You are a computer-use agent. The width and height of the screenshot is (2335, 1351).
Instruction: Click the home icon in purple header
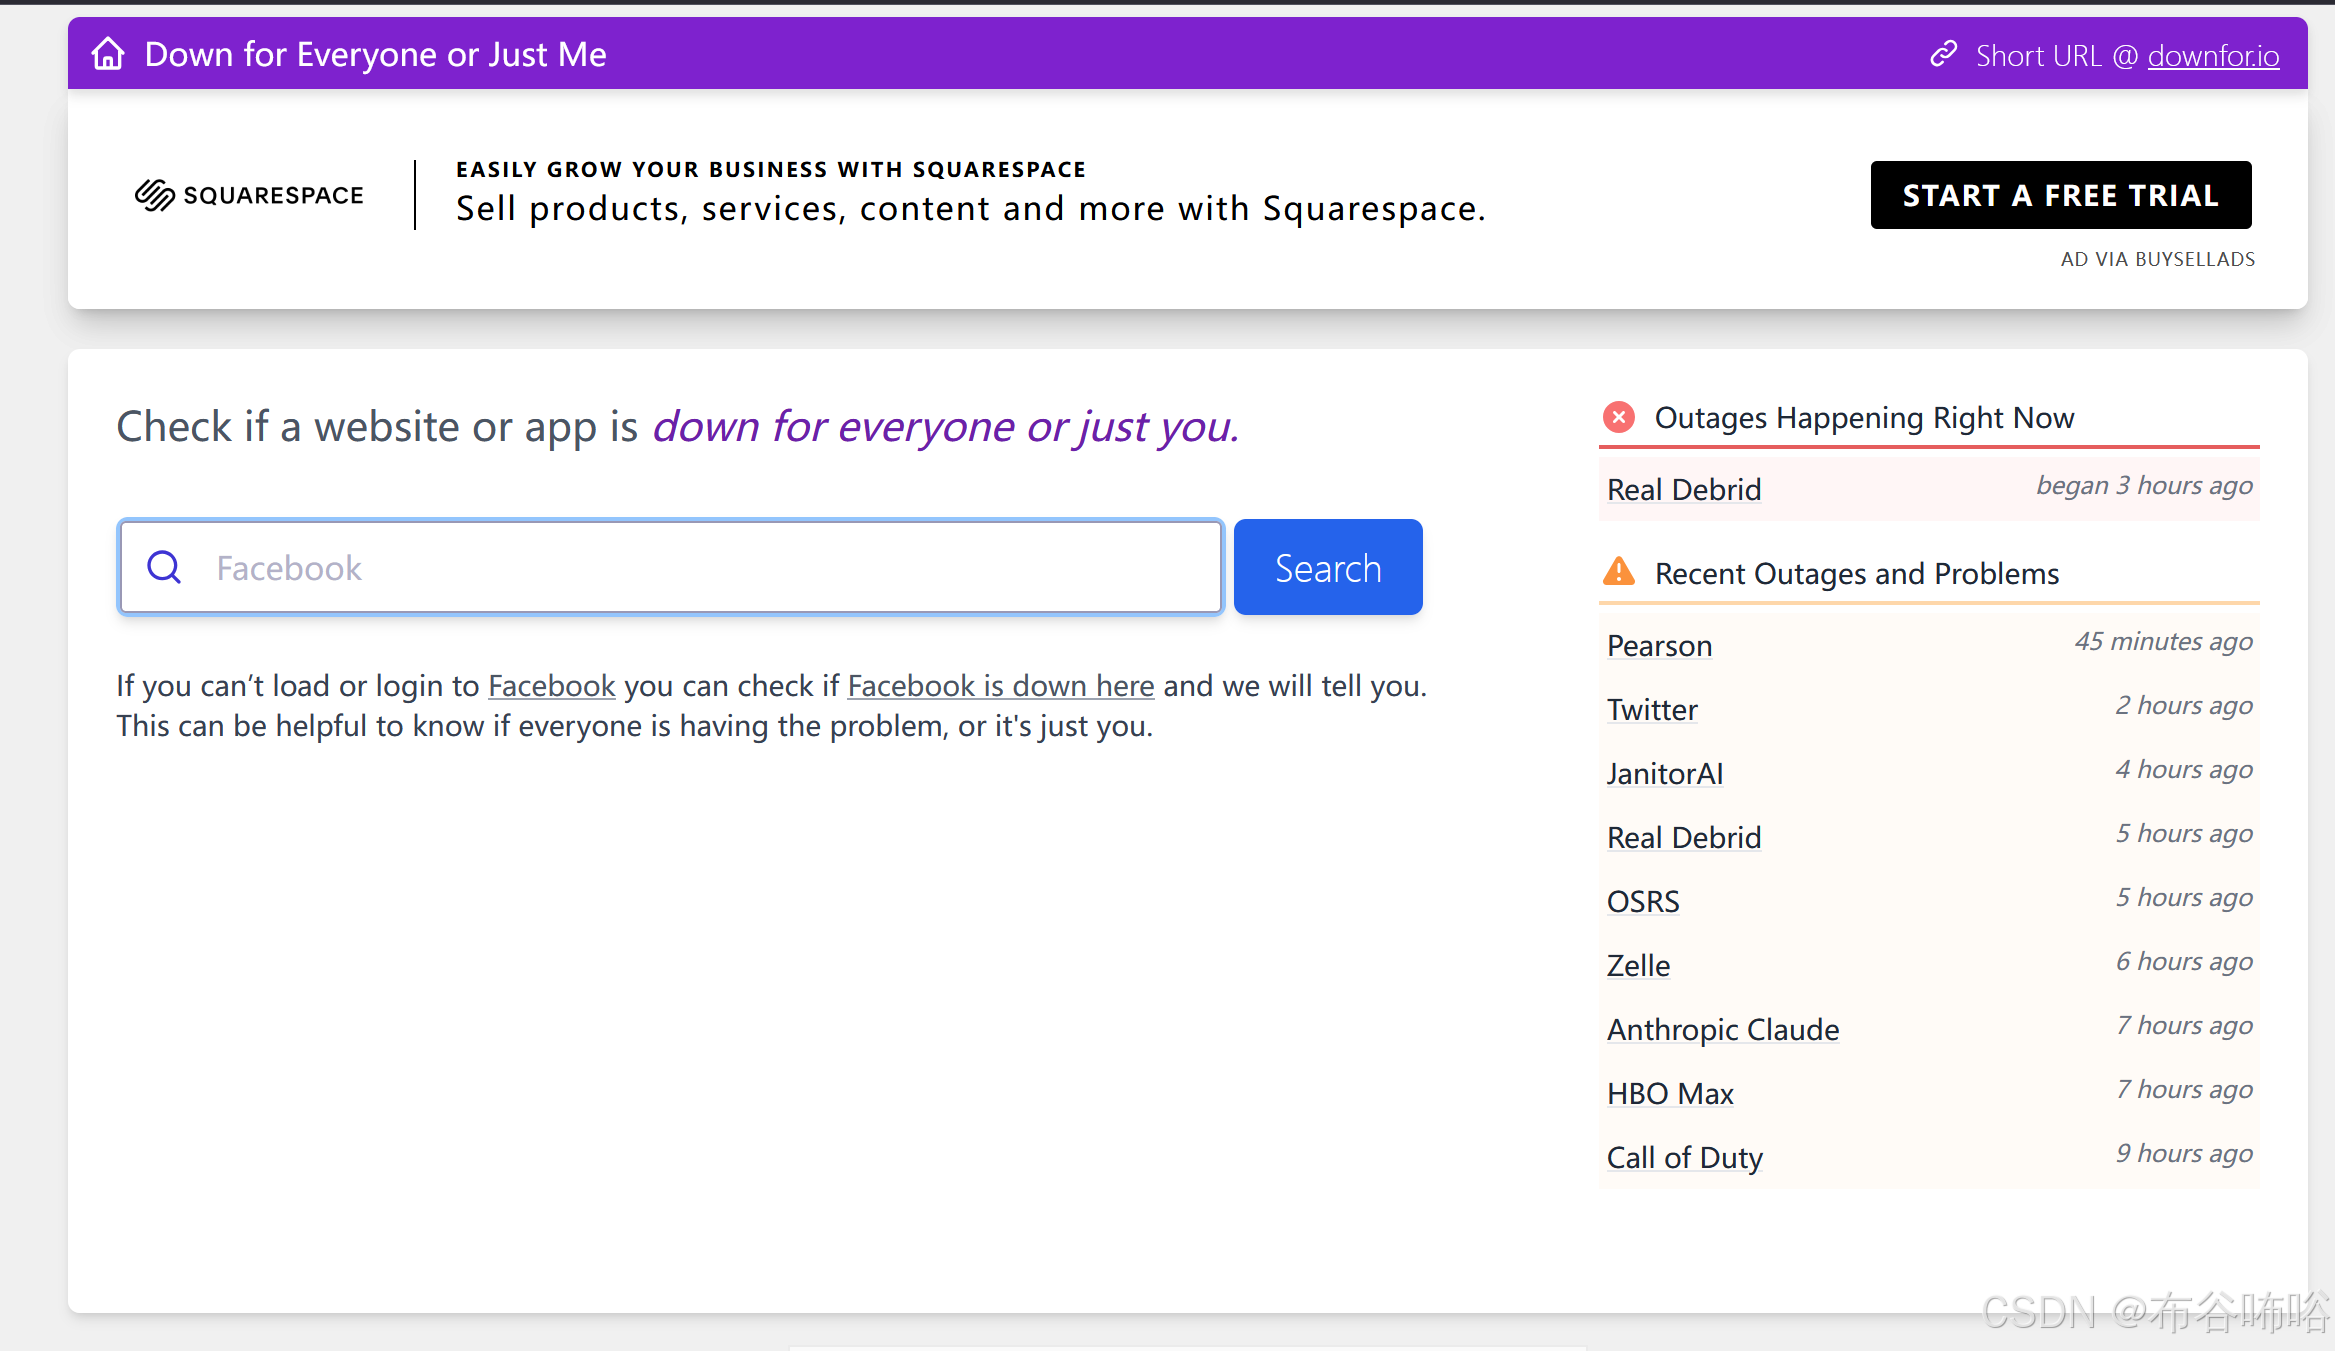[x=108, y=54]
